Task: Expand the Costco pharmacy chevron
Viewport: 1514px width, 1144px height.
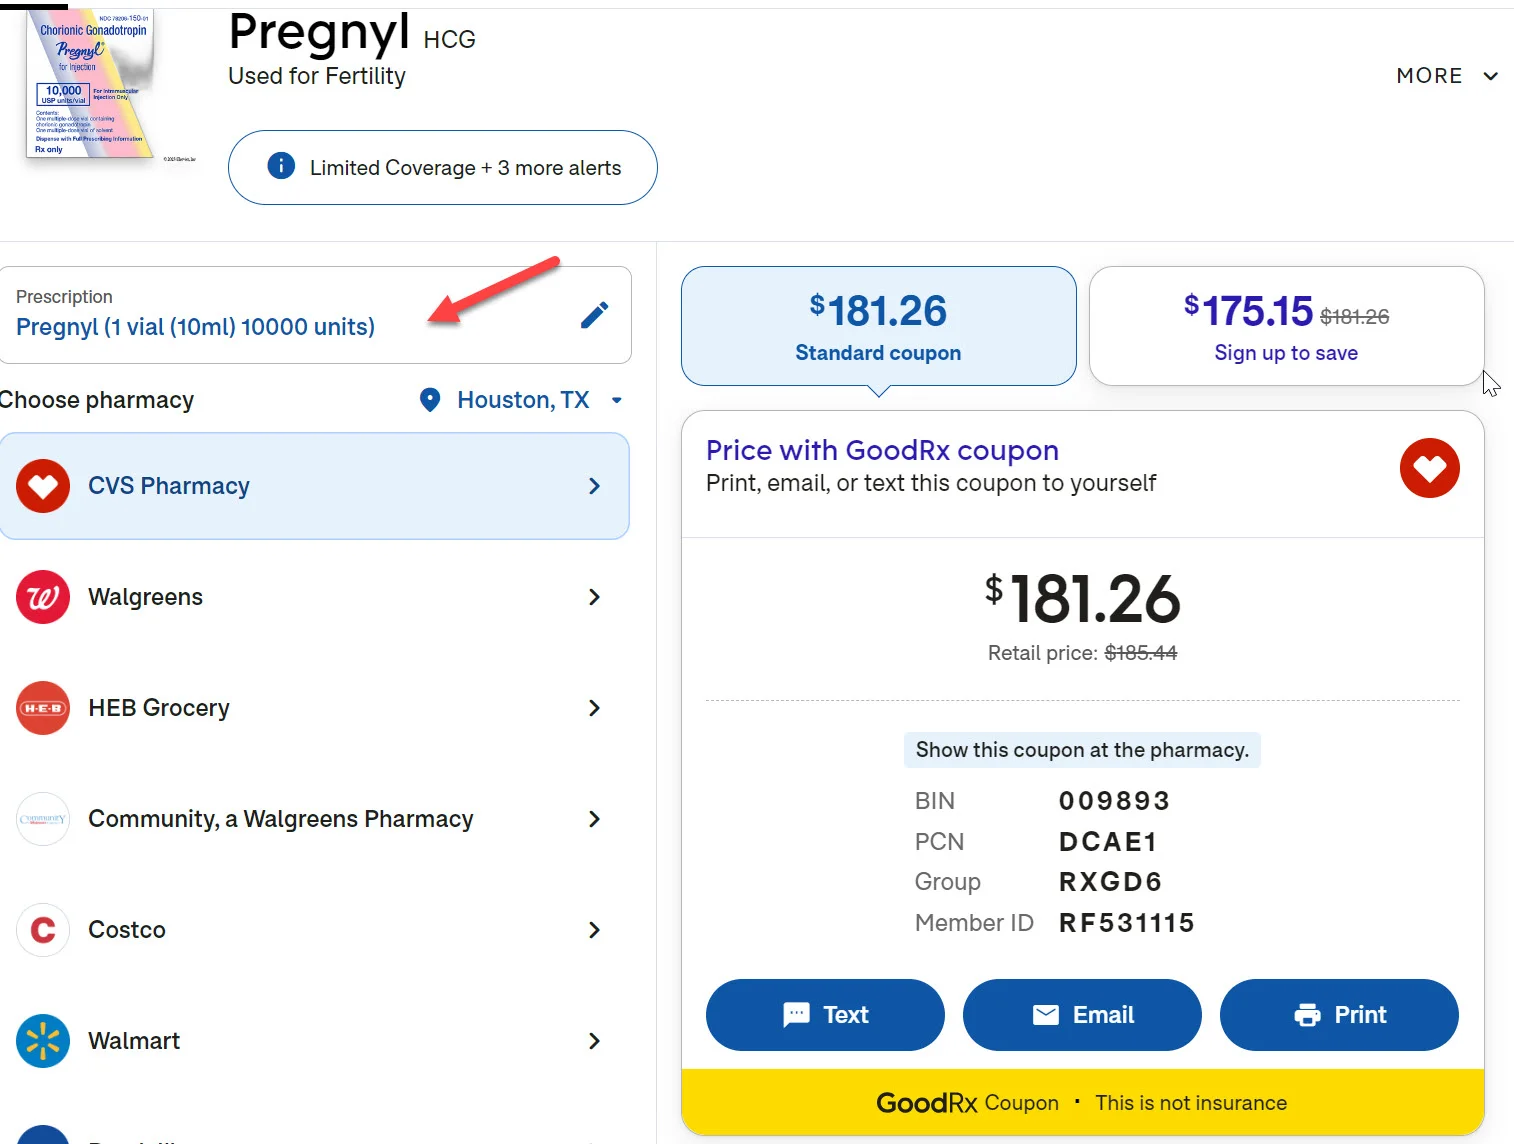Action: pyautogui.click(x=594, y=930)
